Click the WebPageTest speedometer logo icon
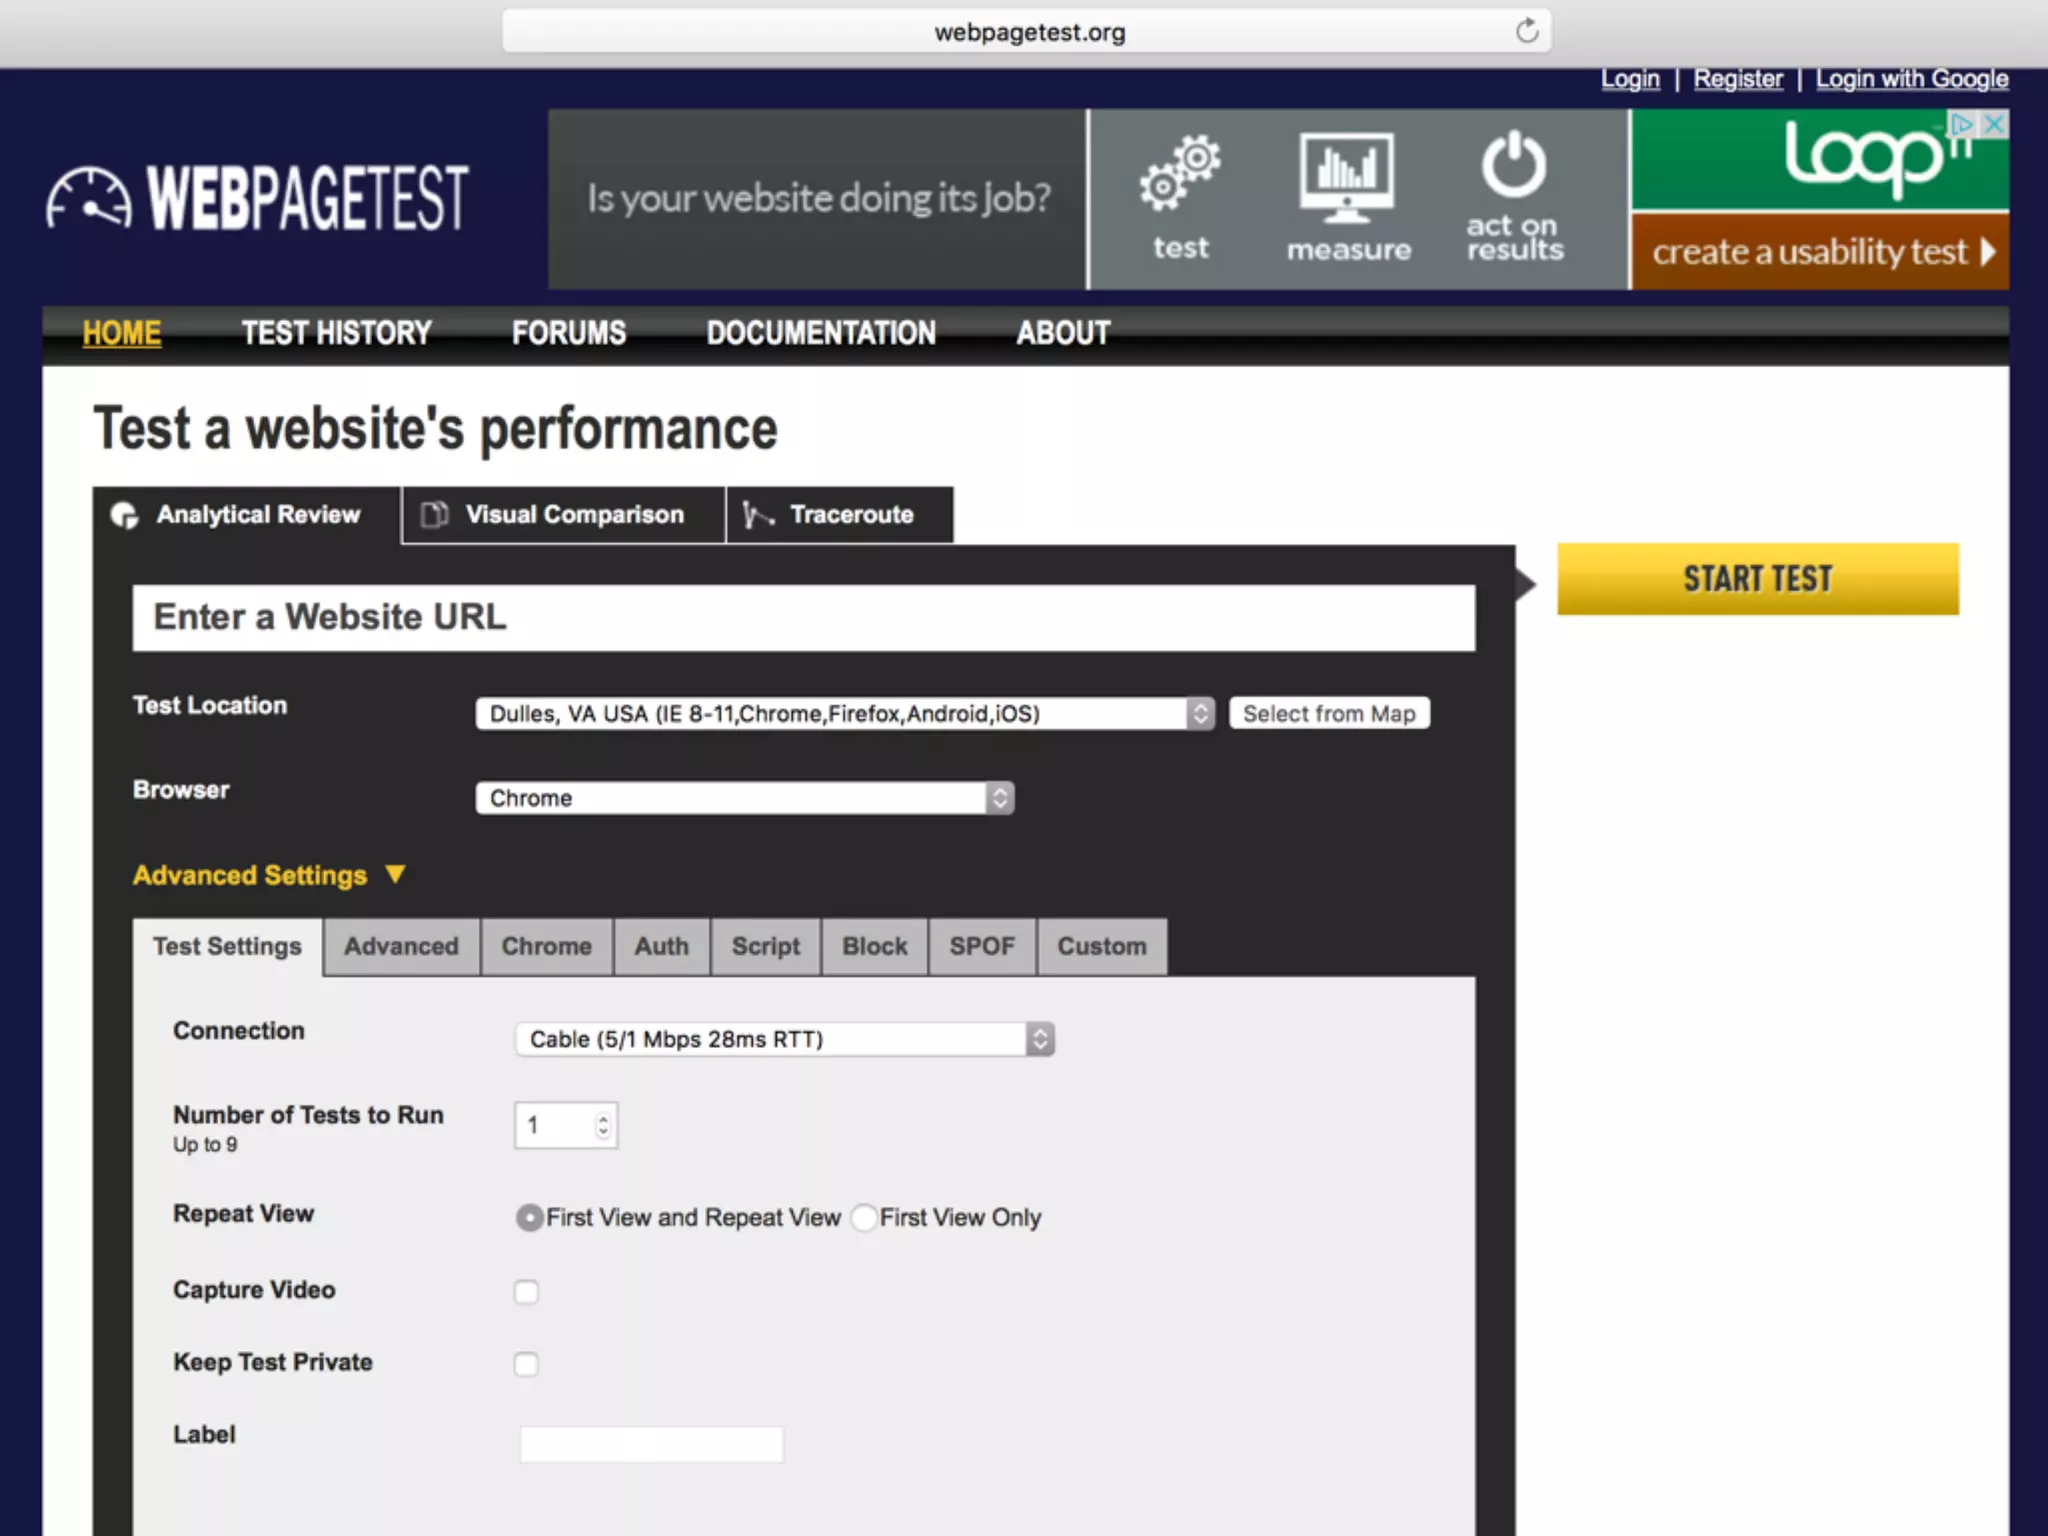 coord(88,197)
